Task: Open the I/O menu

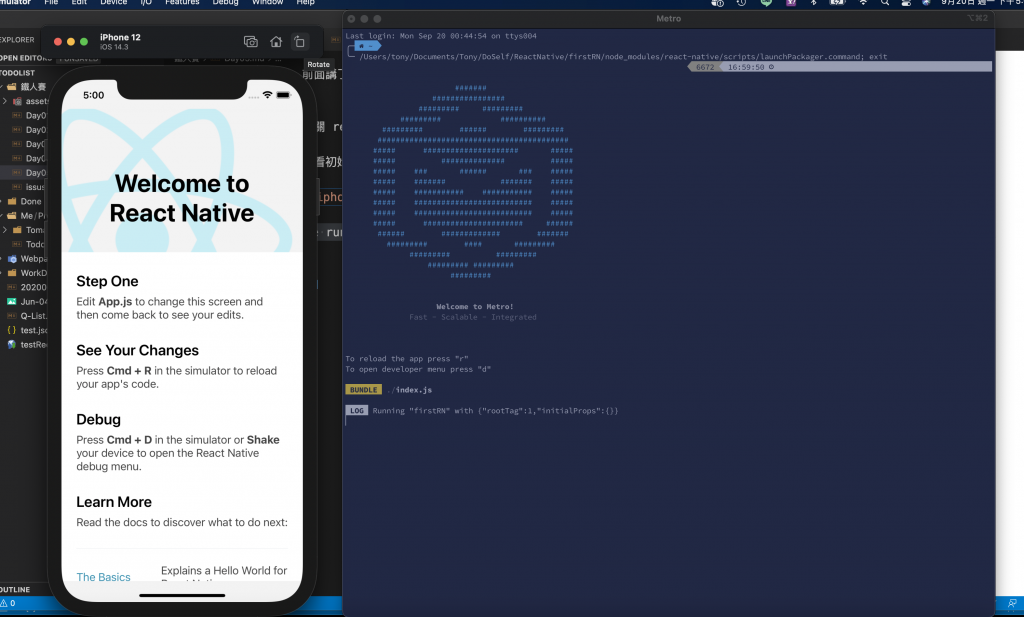Action: click(x=146, y=3)
